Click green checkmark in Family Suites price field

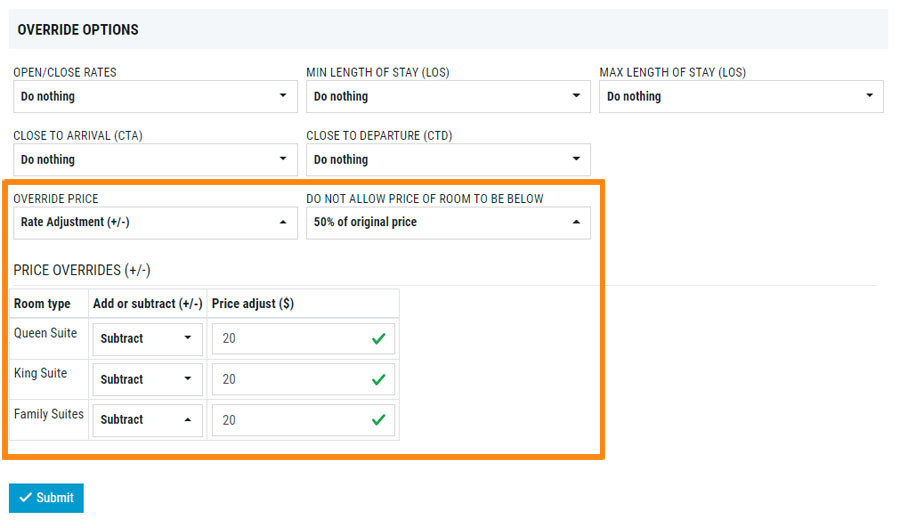pos(378,420)
